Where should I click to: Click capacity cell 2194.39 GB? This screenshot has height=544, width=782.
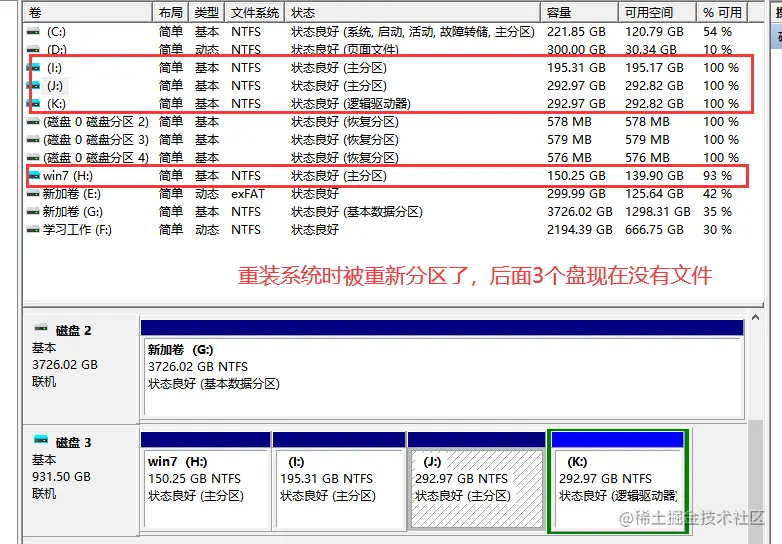pos(580,230)
